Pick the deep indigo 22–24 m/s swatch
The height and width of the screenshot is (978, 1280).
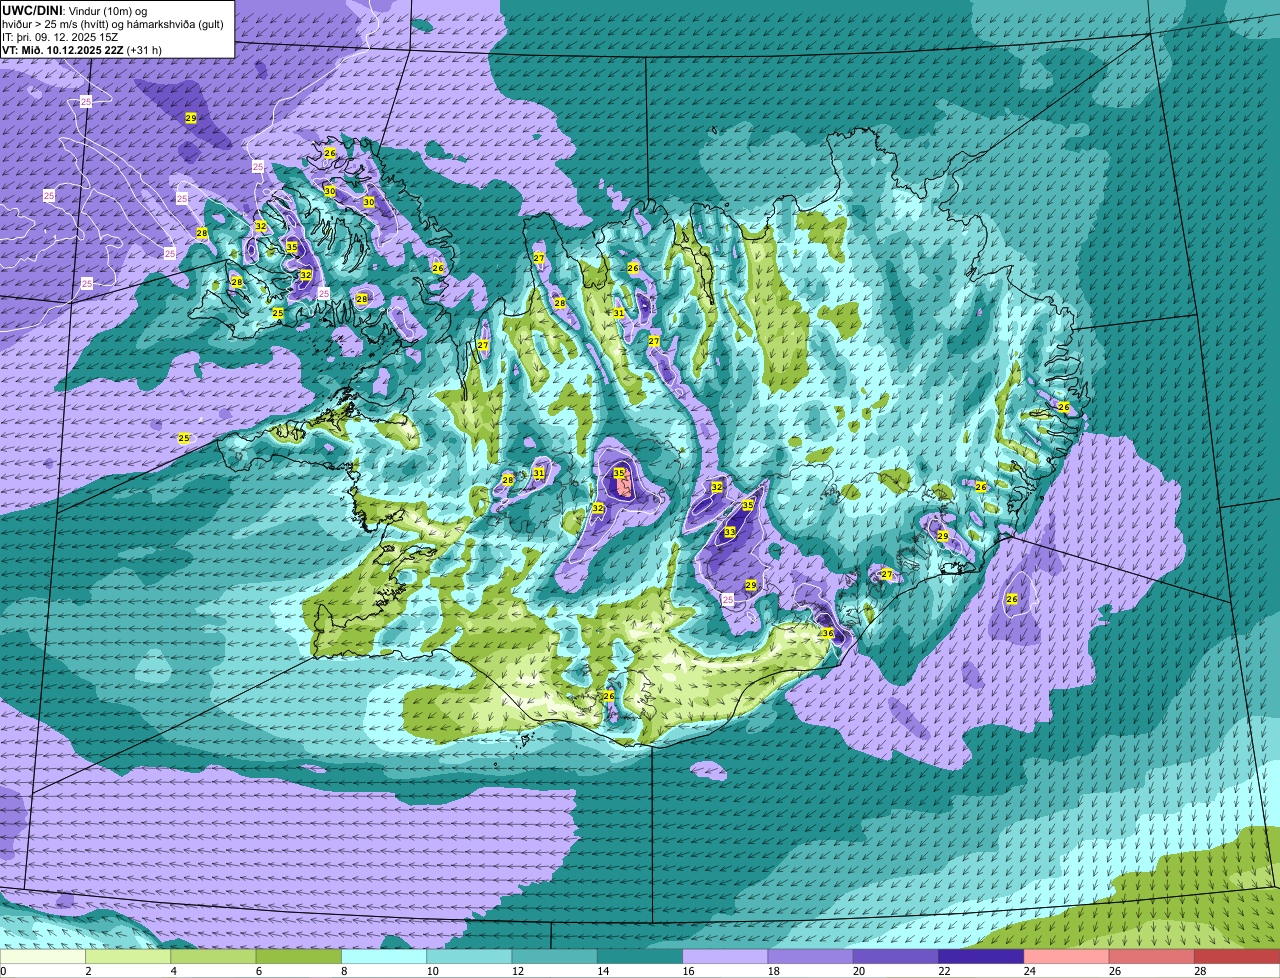(981, 957)
